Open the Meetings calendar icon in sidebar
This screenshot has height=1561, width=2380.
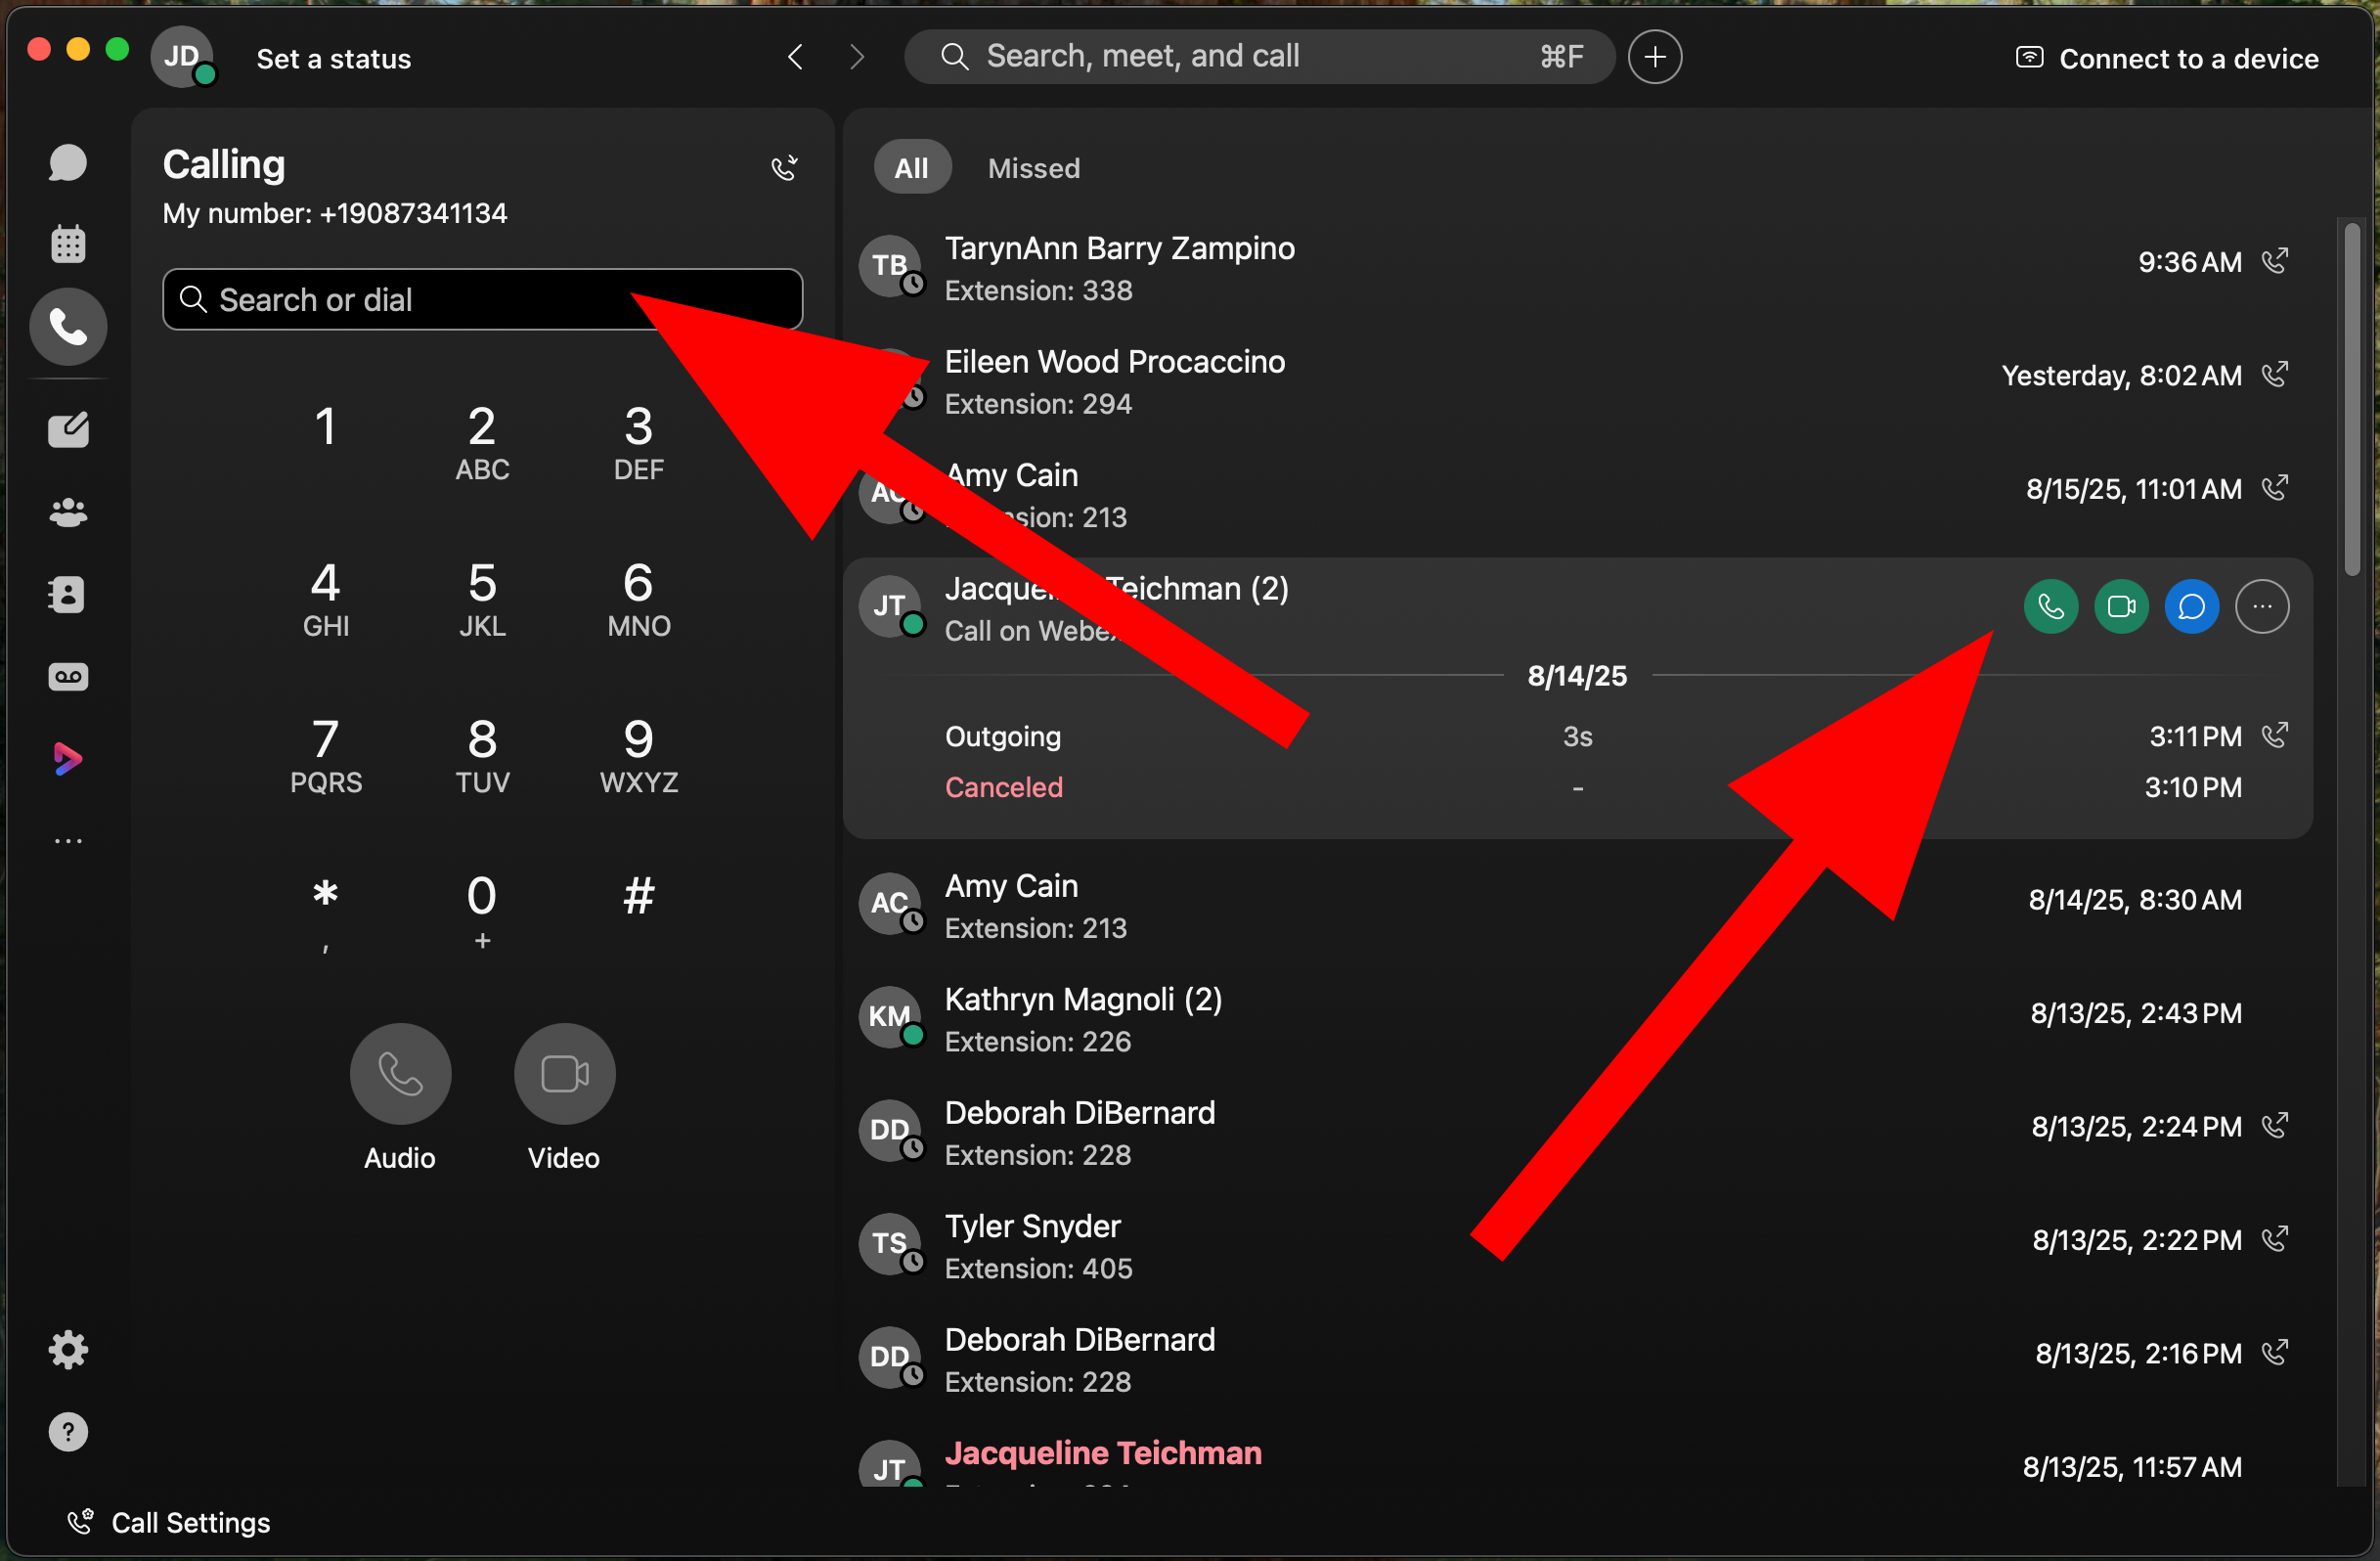pyautogui.click(x=68, y=244)
